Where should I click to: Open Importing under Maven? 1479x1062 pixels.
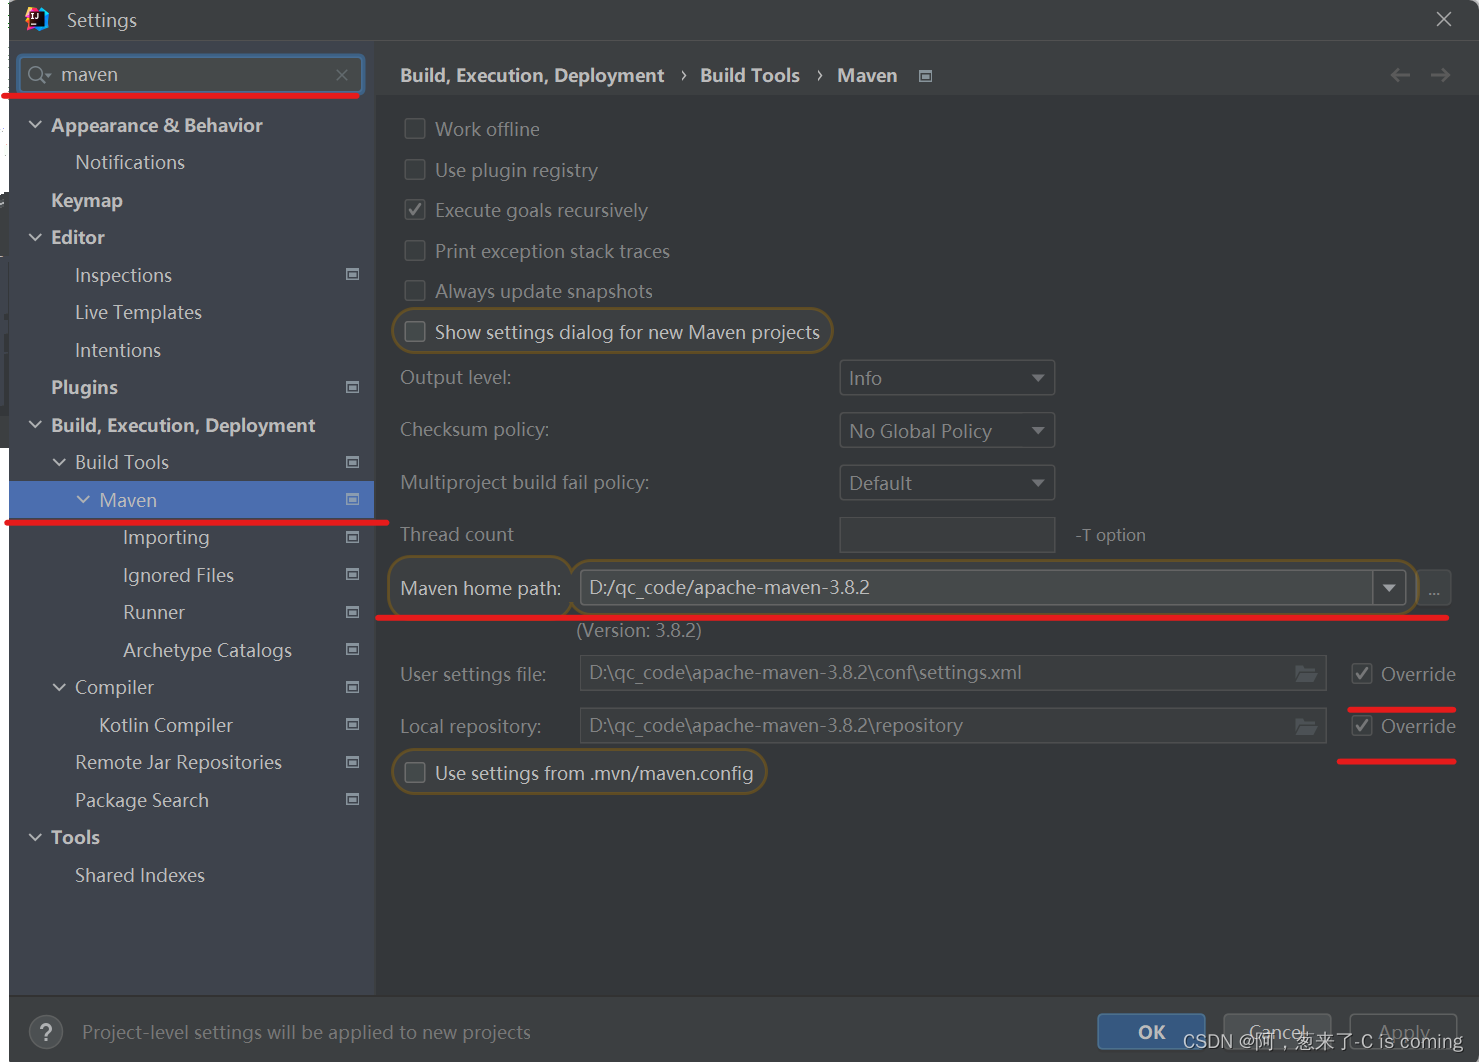pyautogui.click(x=166, y=537)
